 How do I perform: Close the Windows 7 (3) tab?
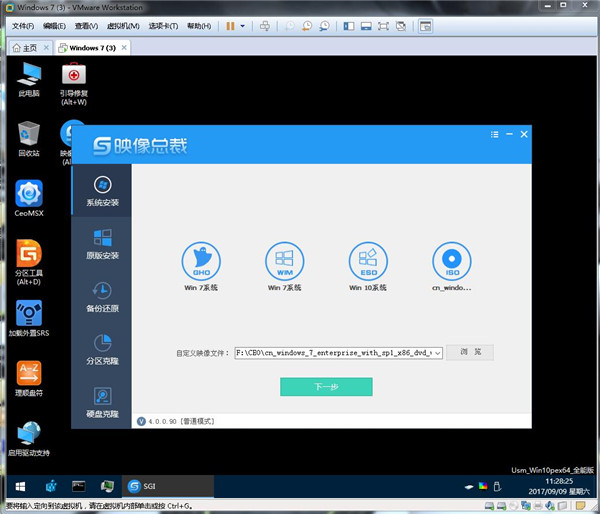click(124, 47)
